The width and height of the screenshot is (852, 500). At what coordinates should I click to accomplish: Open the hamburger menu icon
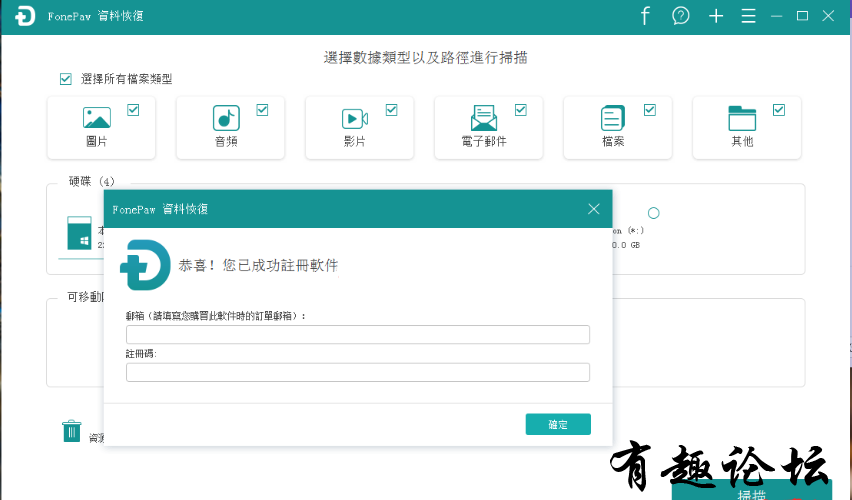[x=748, y=16]
